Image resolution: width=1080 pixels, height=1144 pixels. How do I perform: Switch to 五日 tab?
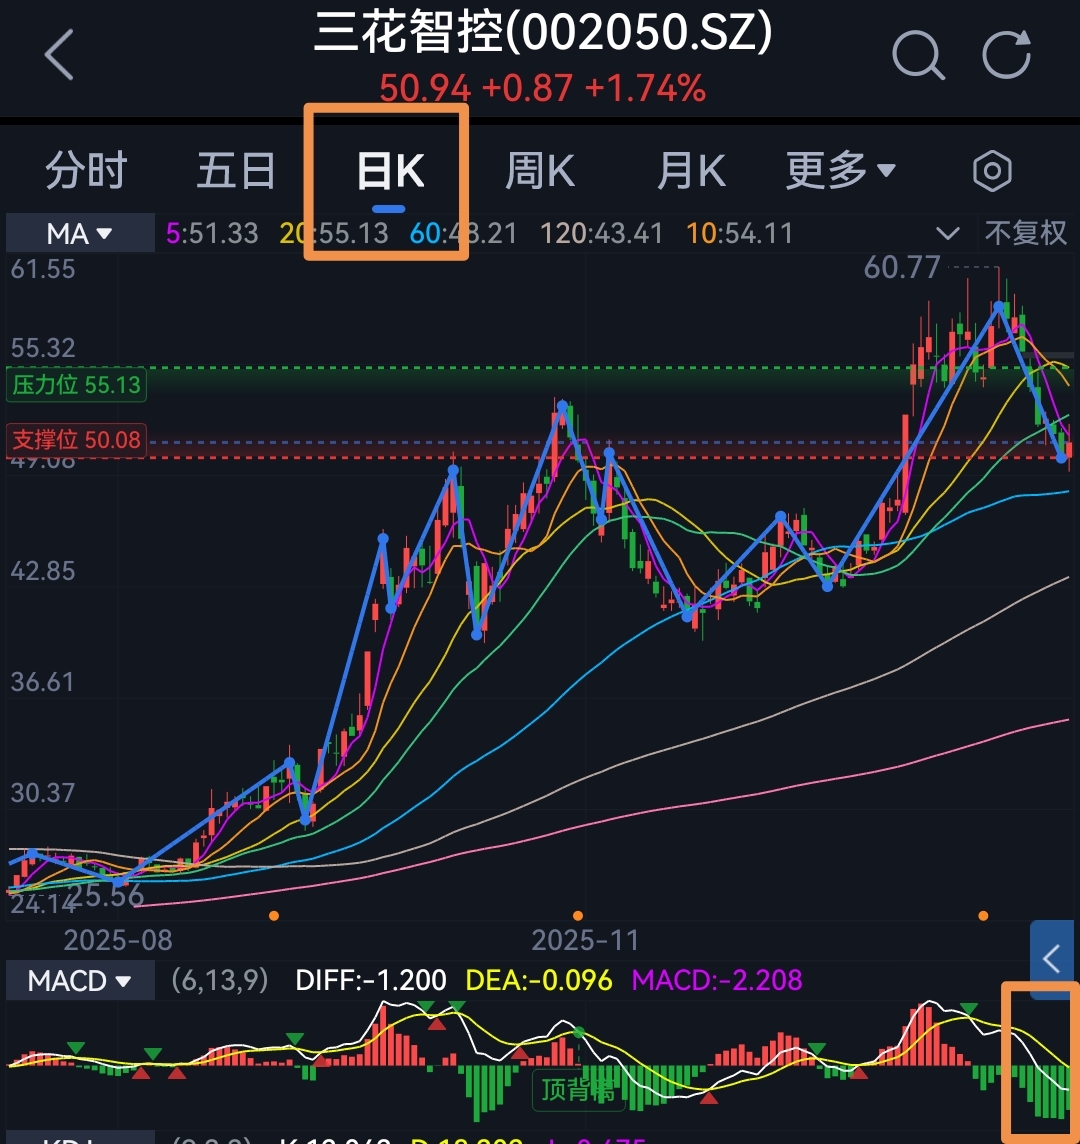(236, 171)
